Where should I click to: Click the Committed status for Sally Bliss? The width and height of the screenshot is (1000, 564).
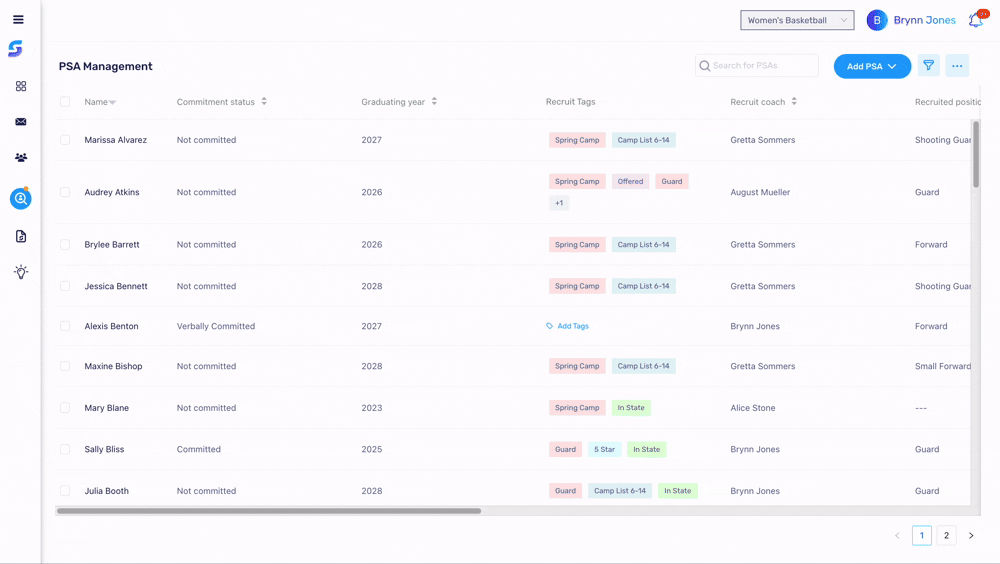[198, 449]
